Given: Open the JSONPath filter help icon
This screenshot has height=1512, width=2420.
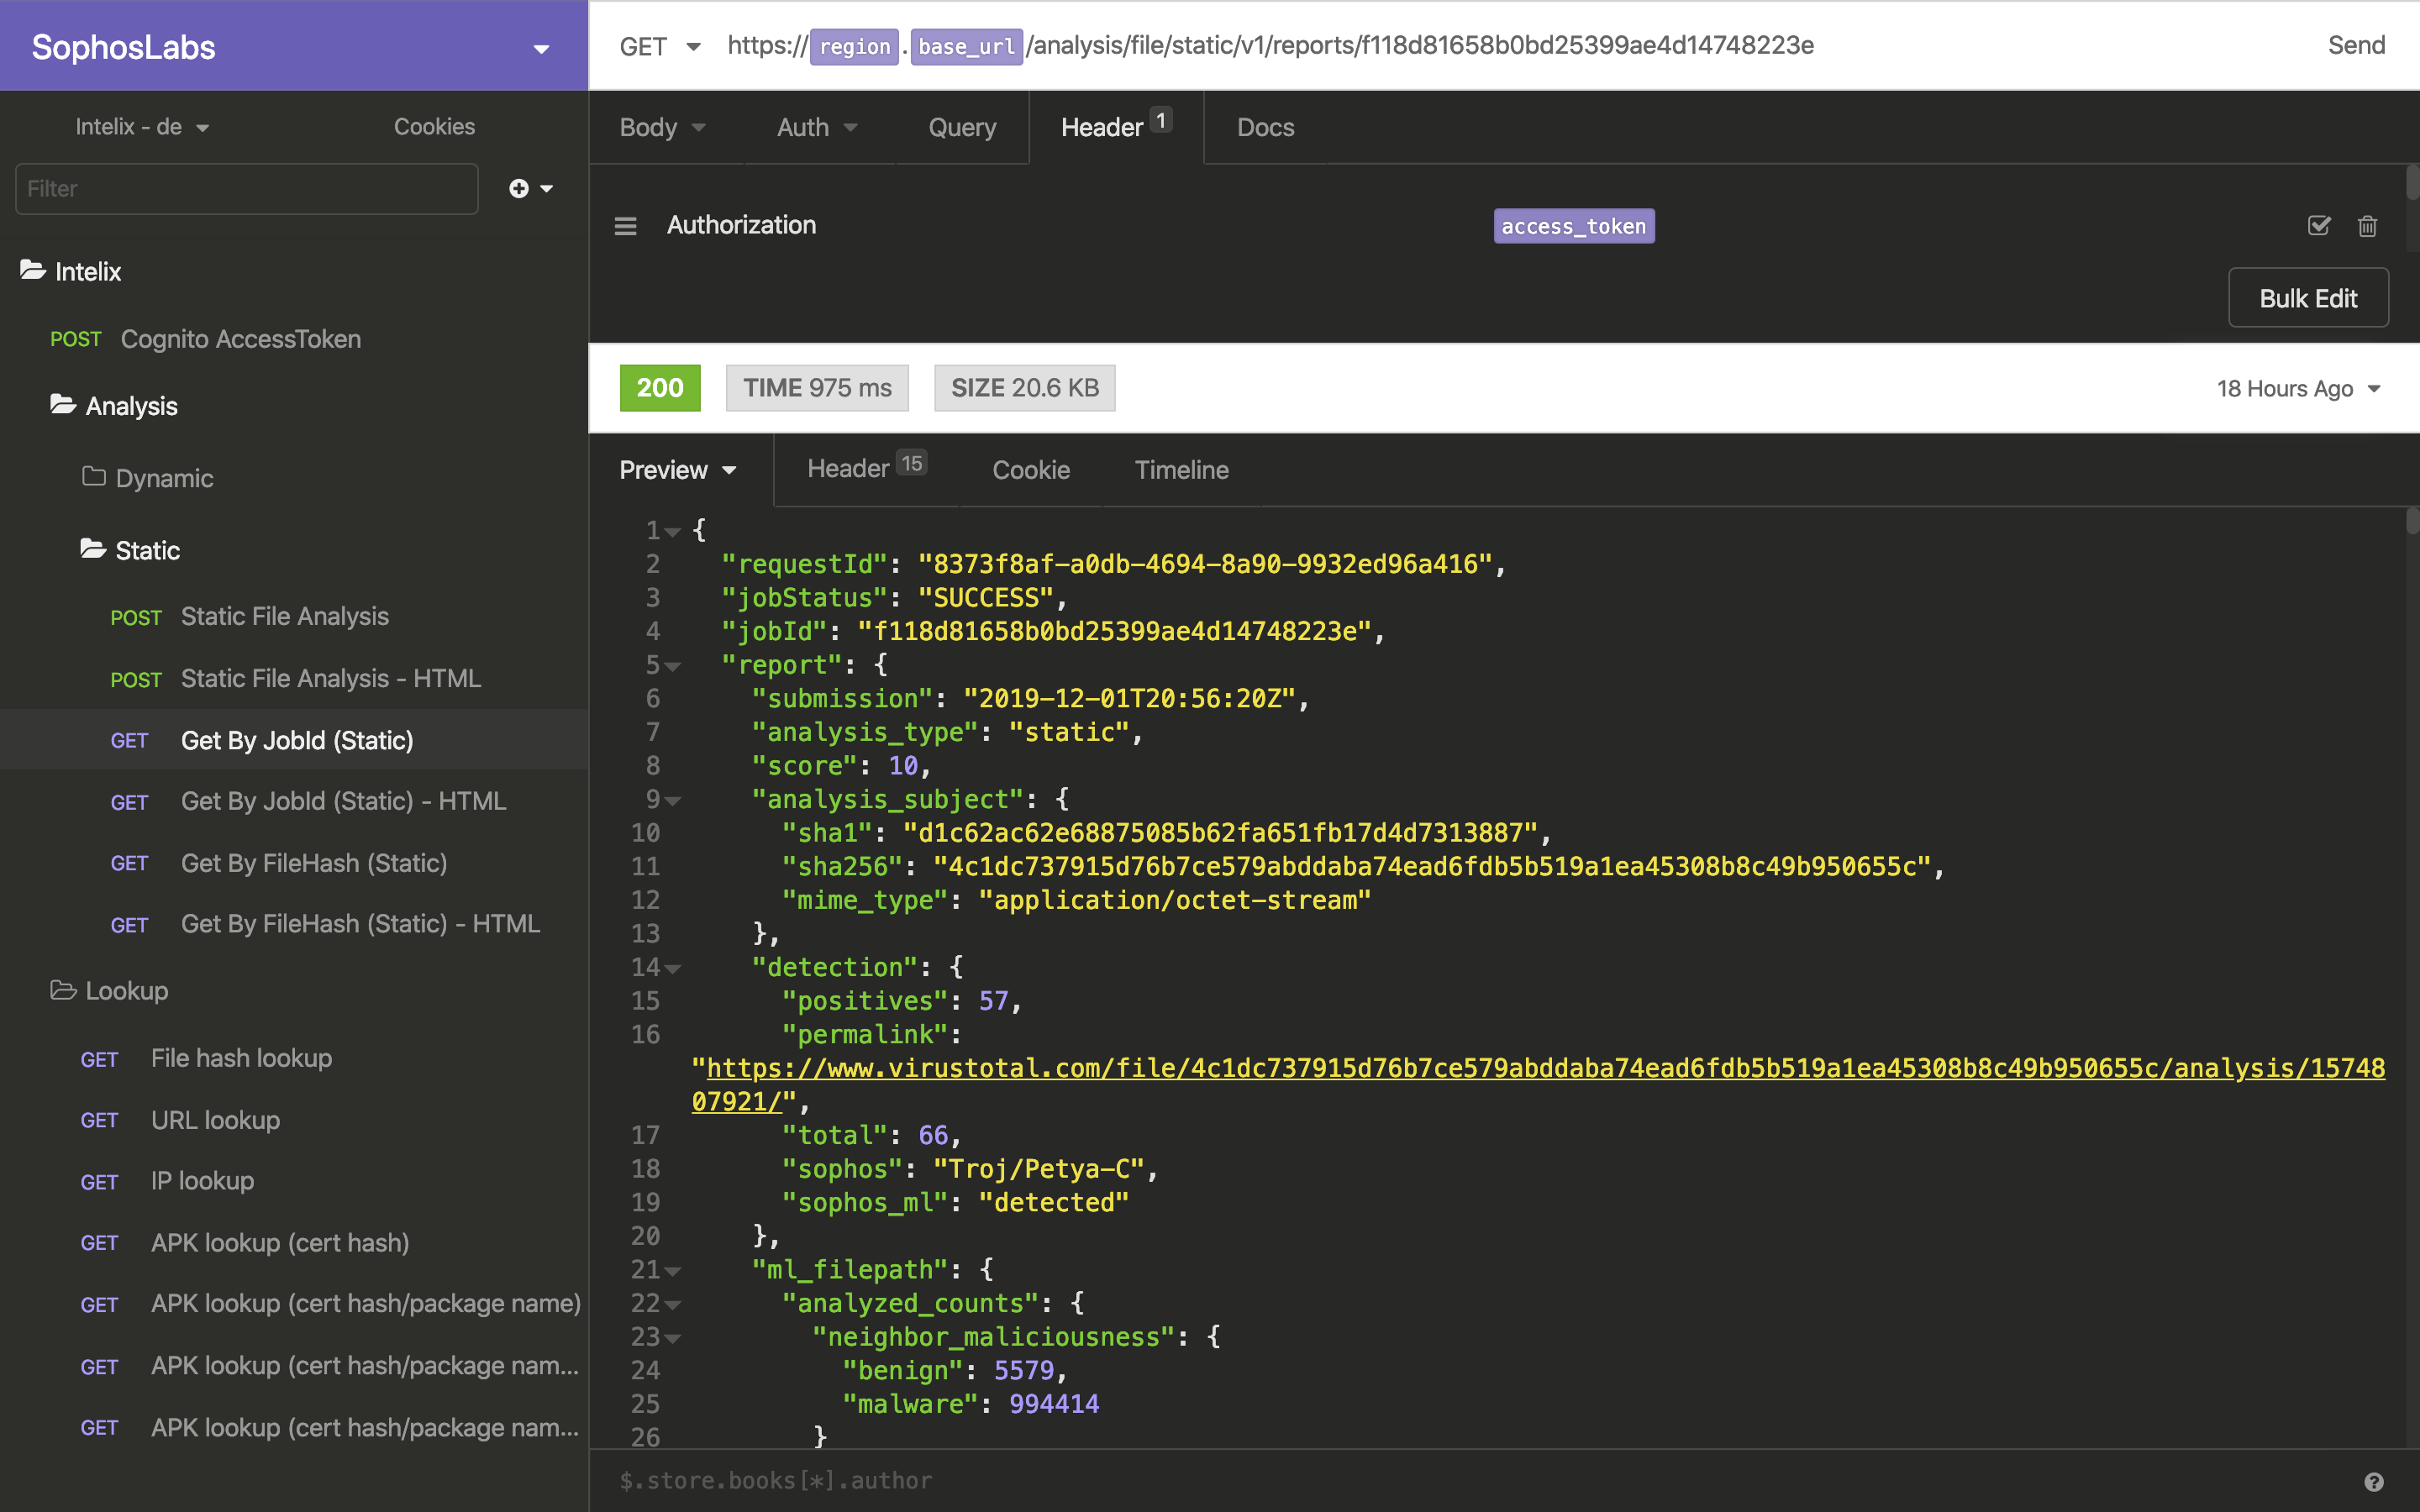Looking at the screenshot, I should click(2373, 1481).
